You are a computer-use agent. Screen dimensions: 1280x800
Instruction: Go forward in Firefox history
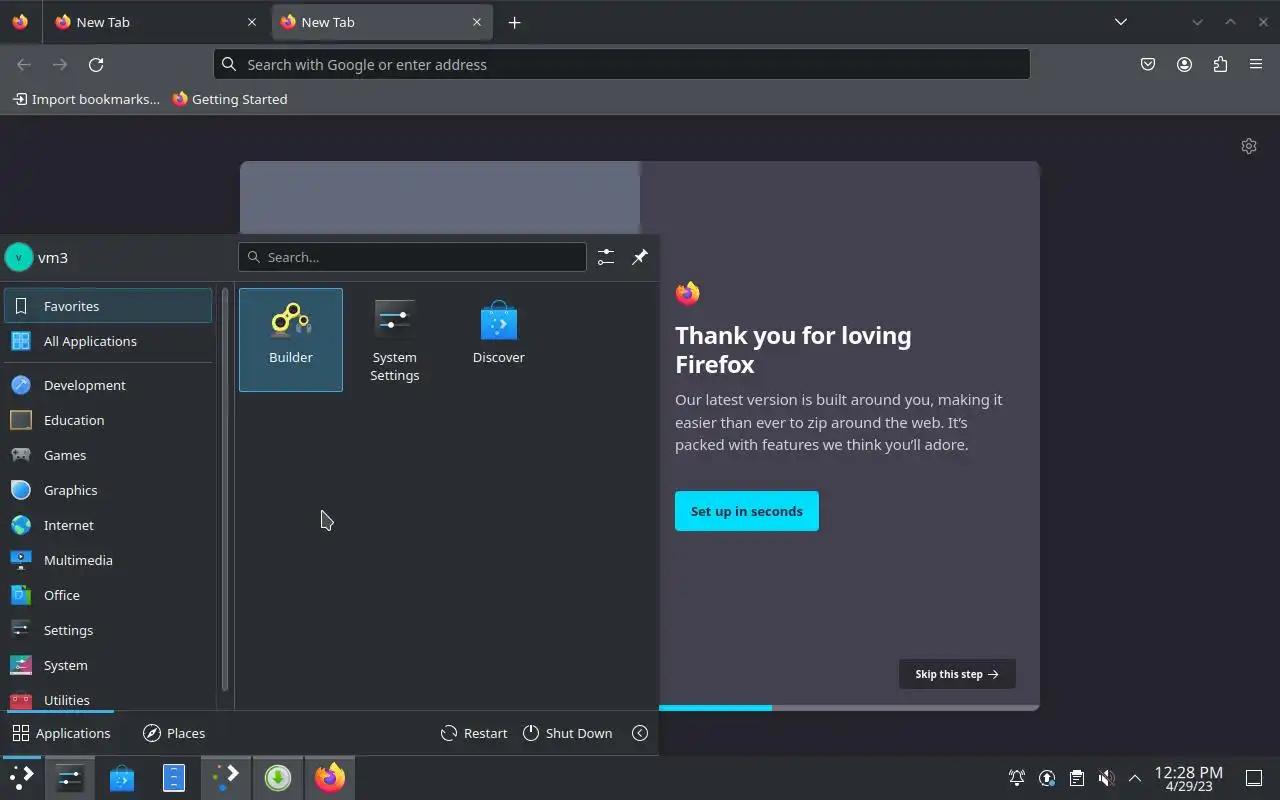click(60, 64)
